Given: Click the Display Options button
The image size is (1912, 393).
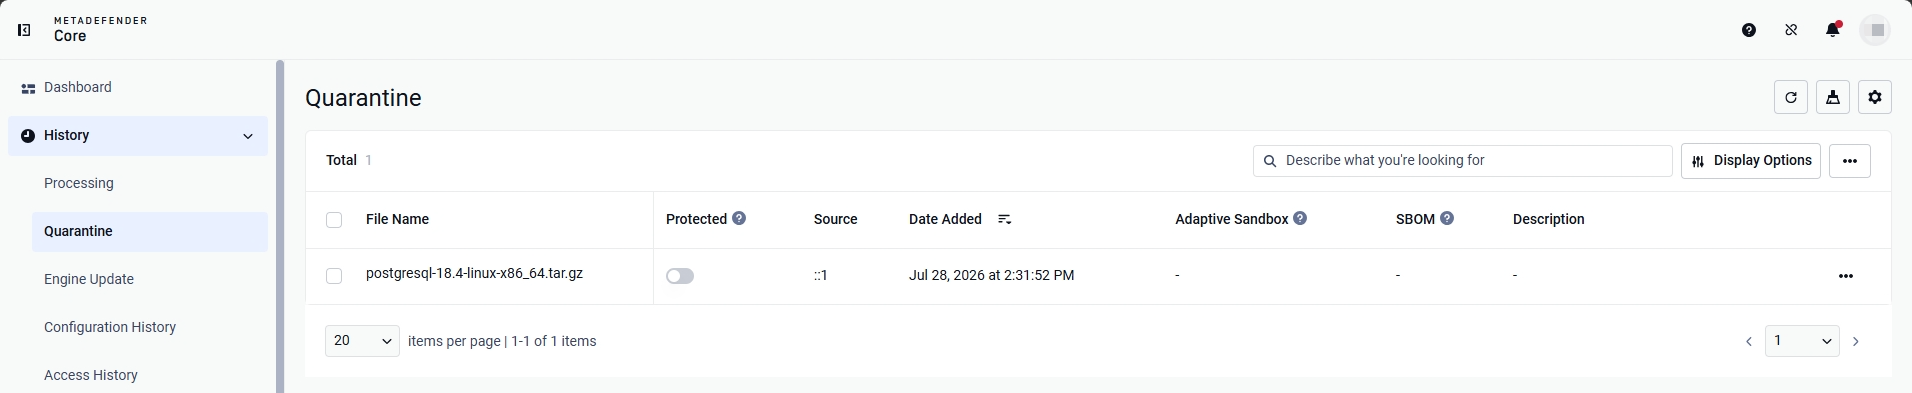Looking at the screenshot, I should click(x=1751, y=161).
